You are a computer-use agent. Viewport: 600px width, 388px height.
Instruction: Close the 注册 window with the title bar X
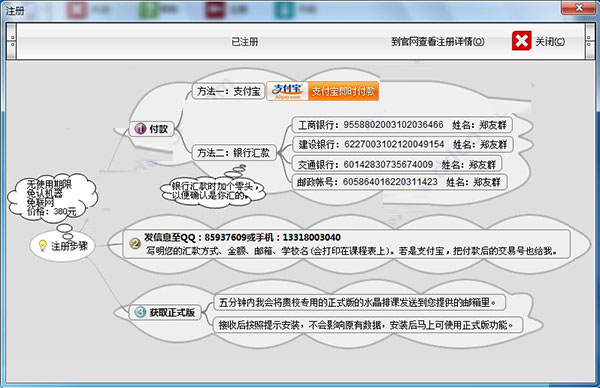(x=579, y=8)
